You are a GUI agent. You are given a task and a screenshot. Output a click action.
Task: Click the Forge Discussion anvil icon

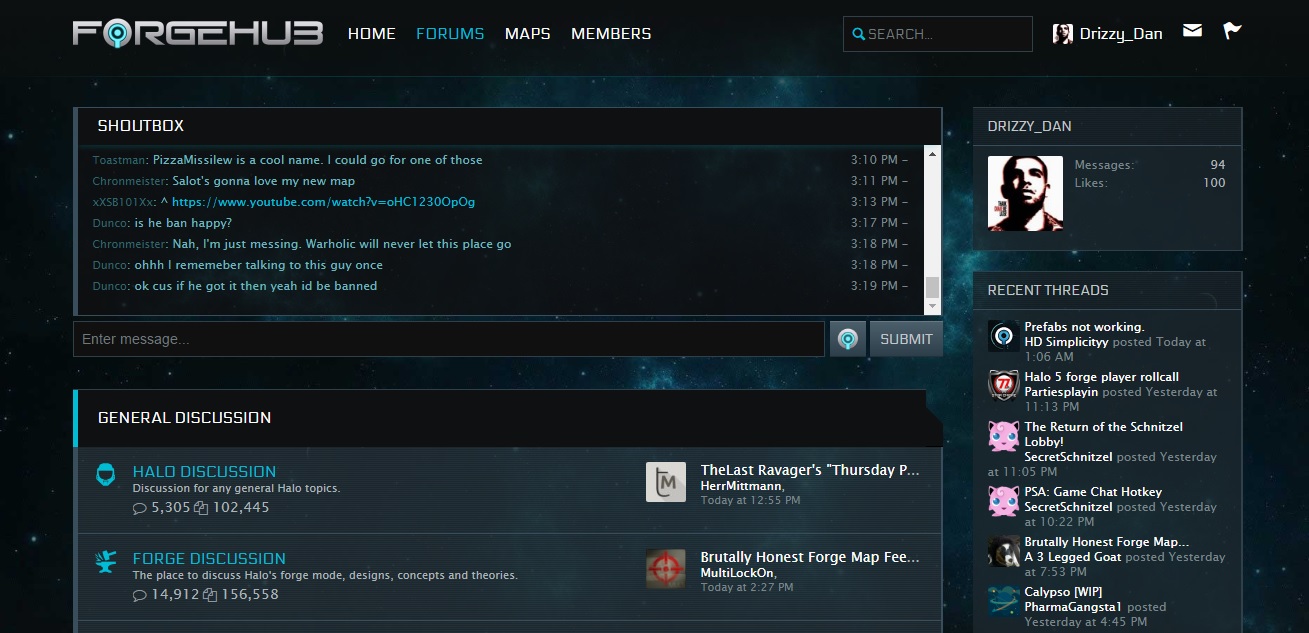point(104,563)
